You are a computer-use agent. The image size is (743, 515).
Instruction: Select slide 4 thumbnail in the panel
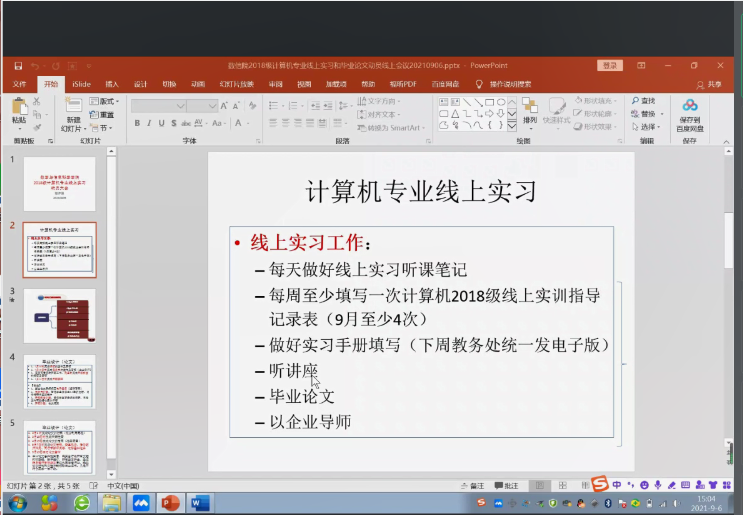pyautogui.click(x=59, y=382)
